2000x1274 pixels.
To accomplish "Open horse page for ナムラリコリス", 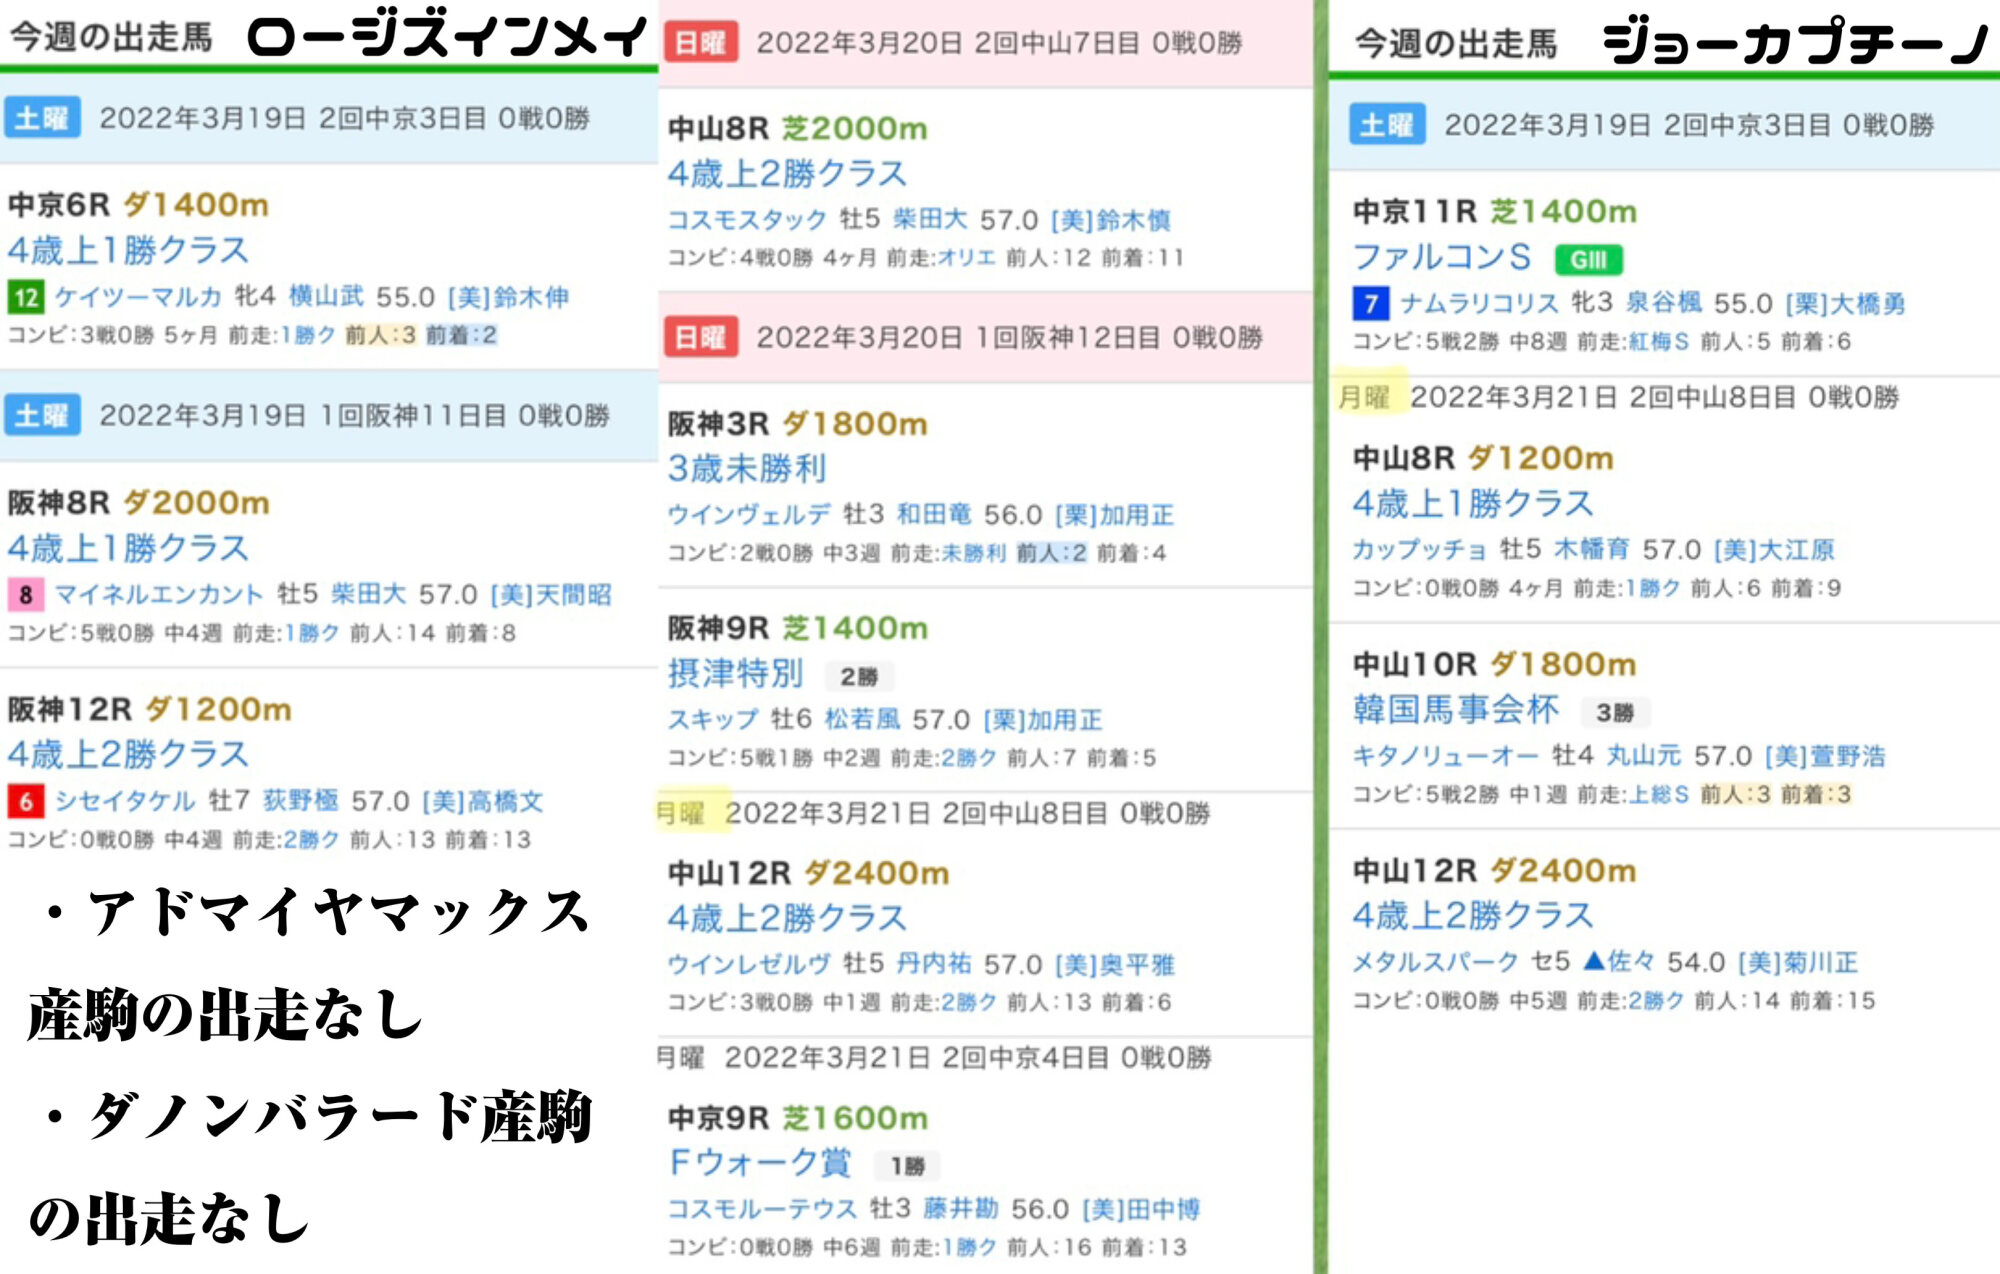I will coord(1479,303).
